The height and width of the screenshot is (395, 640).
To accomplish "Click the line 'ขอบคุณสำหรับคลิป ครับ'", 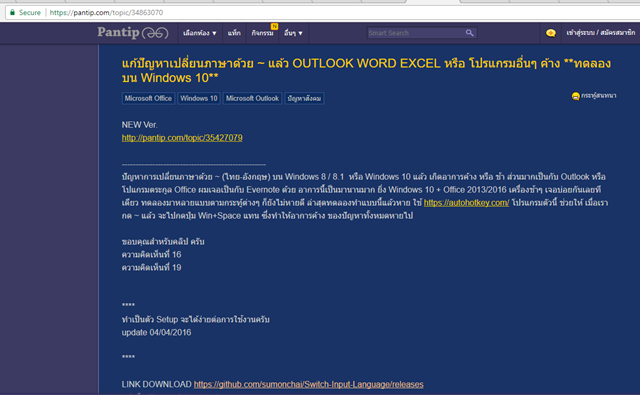I will 163,242.
